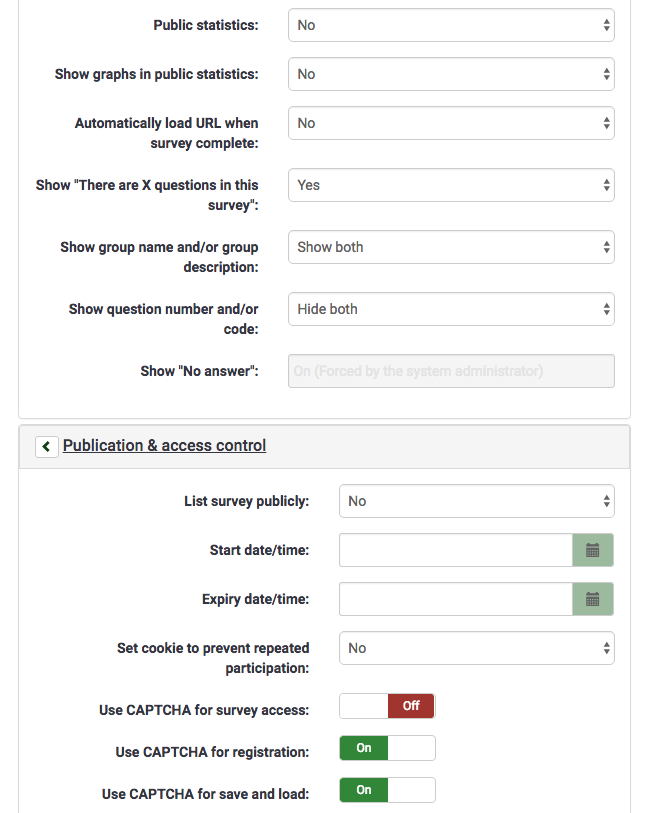Open the List survey publicly dropdown
Screen dimensions: 651x813
[x=476, y=501]
